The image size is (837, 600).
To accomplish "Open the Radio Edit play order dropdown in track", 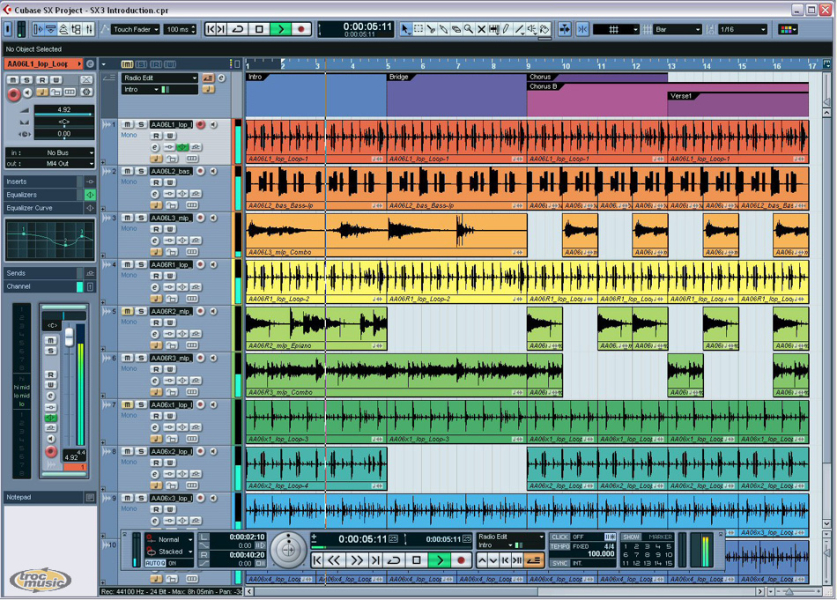I will click(159, 78).
